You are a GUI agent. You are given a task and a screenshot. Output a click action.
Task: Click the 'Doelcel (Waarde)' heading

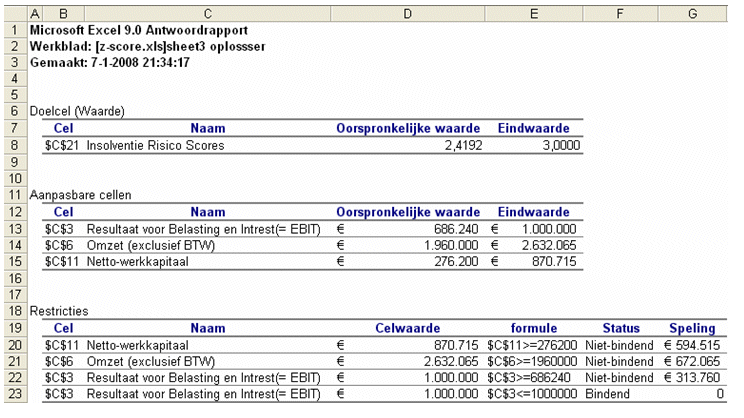click(77, 111)
